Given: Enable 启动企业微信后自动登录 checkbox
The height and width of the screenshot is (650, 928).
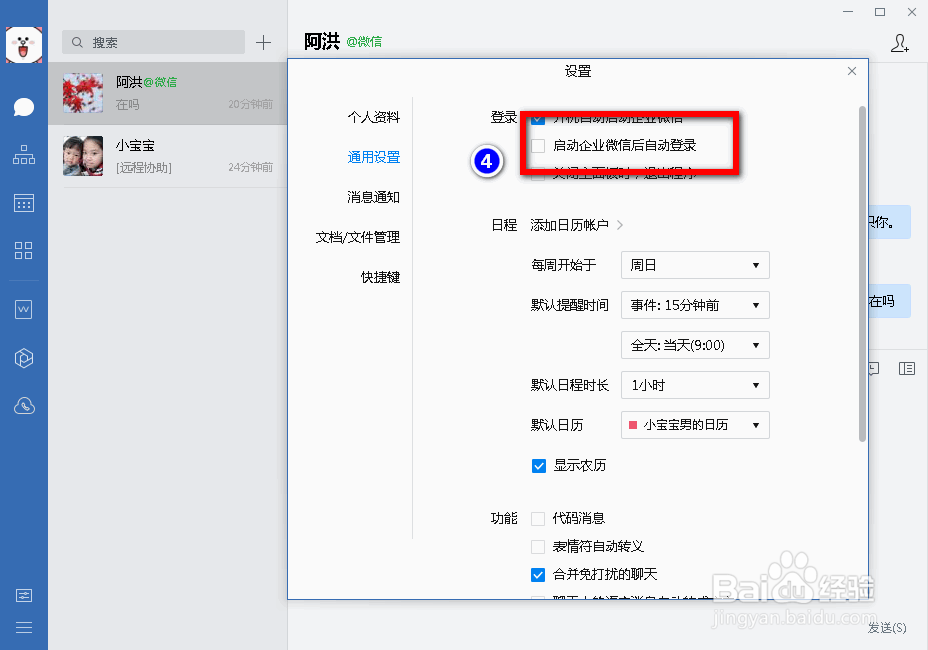Looking at the screenshot, I should (x=537, y=147).
